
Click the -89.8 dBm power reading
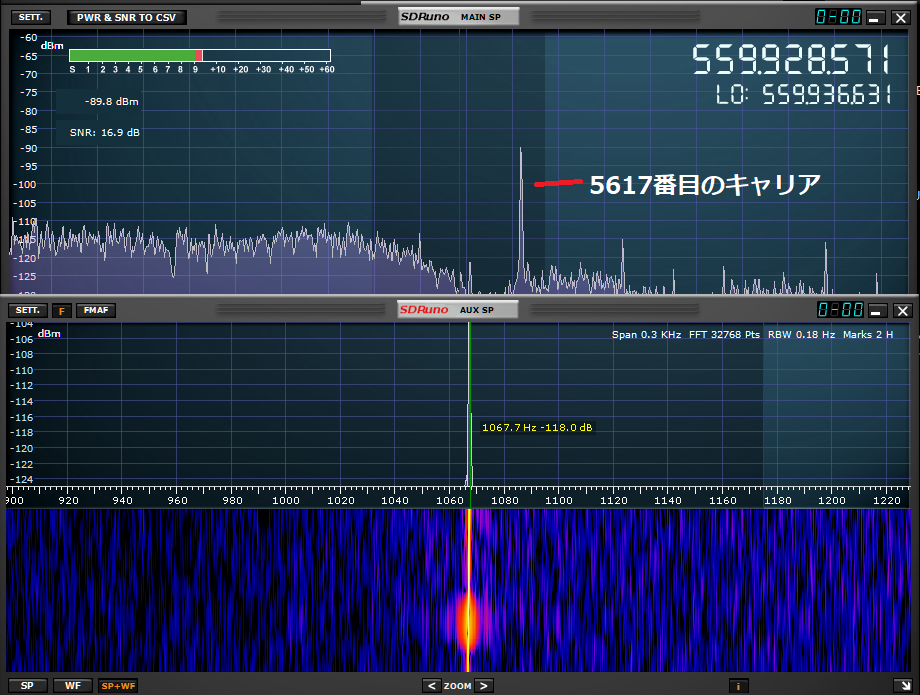point(111,101)
